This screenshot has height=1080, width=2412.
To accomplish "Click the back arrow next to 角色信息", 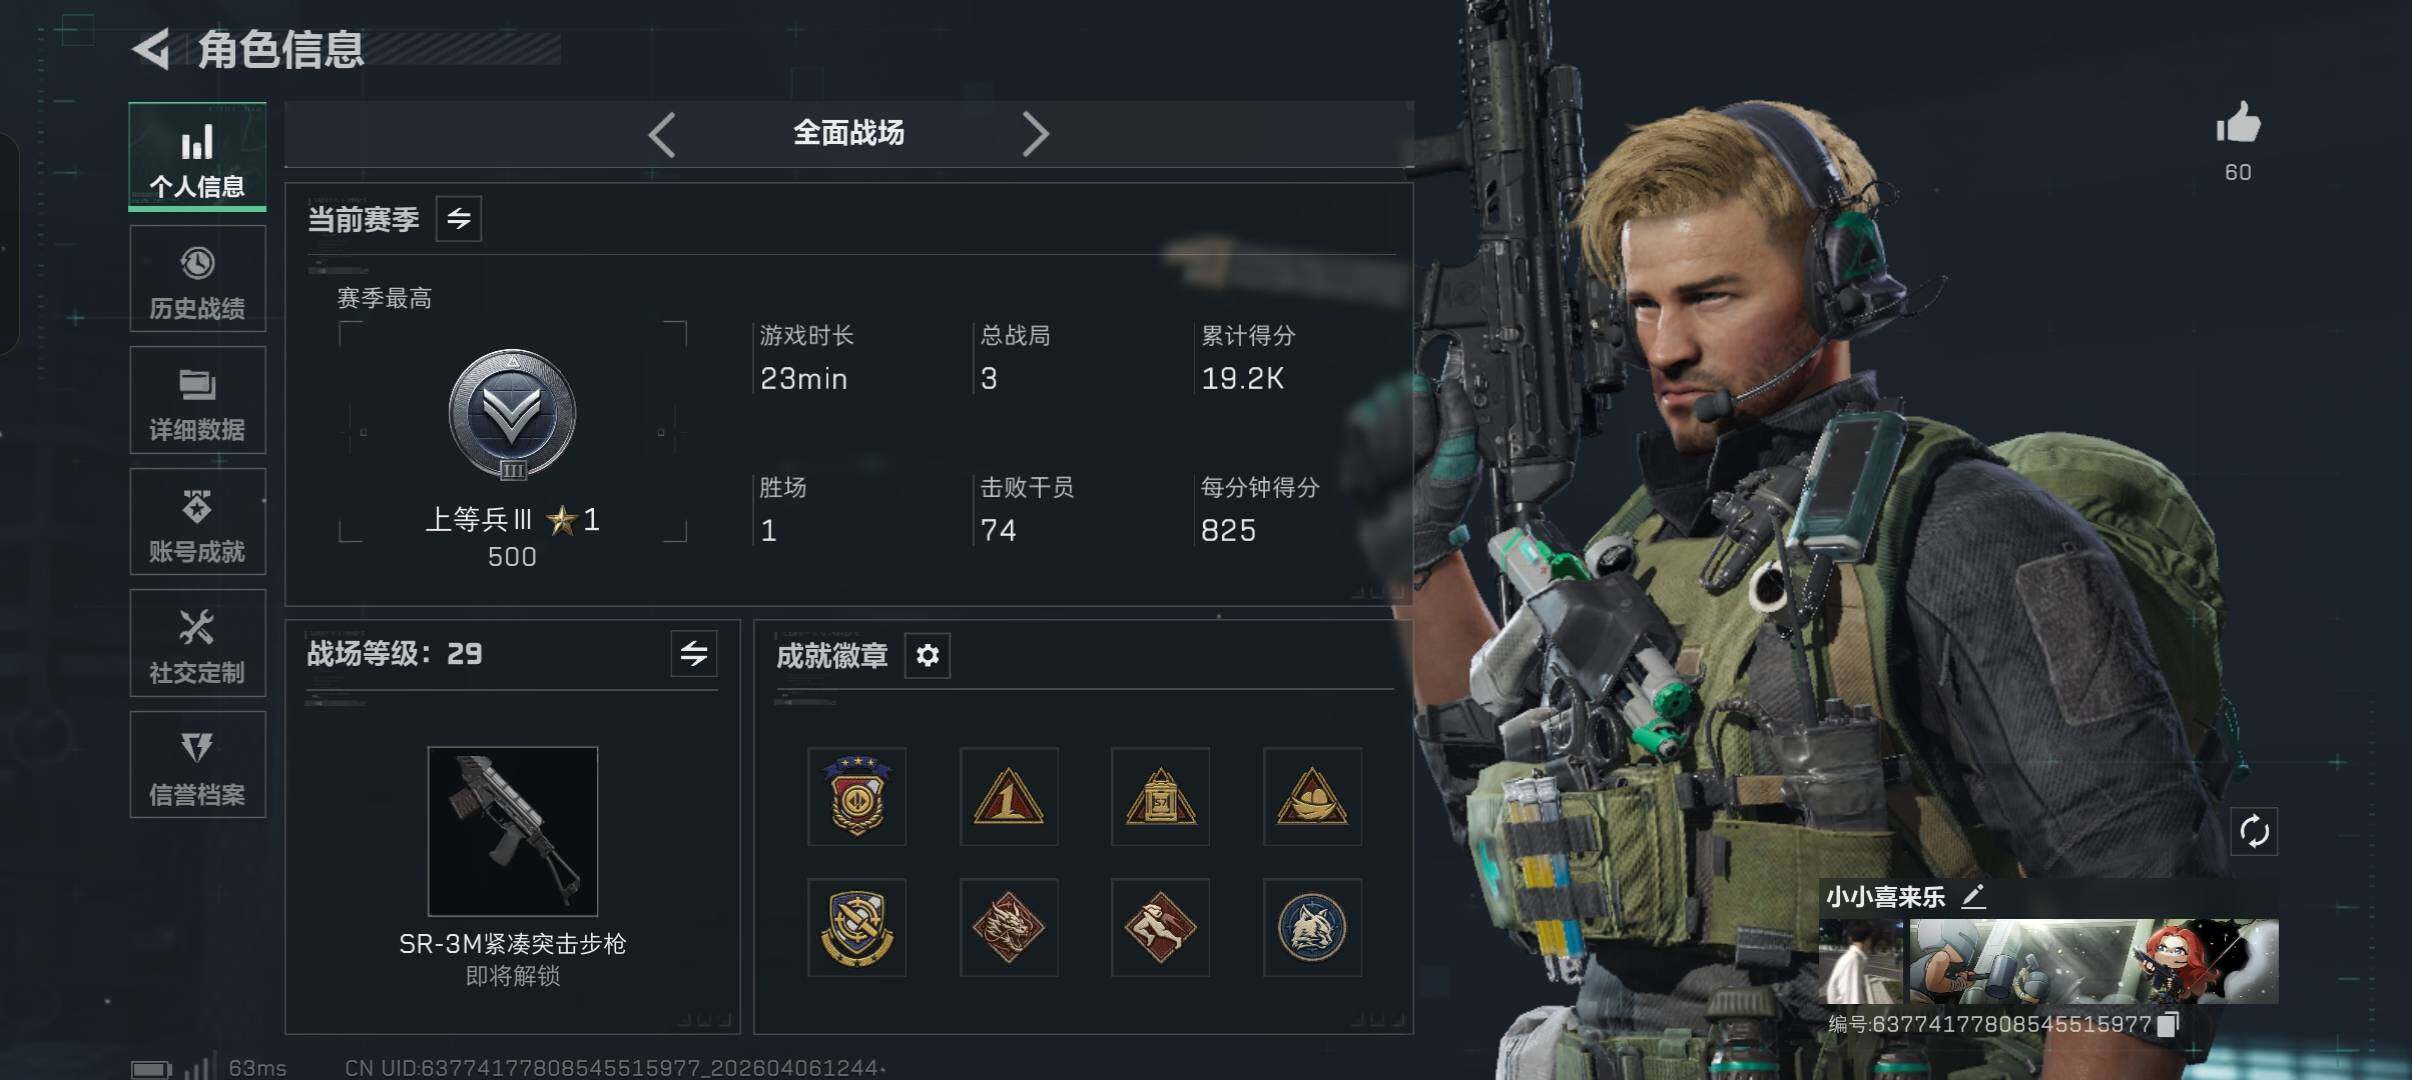I will coord(152,49).
